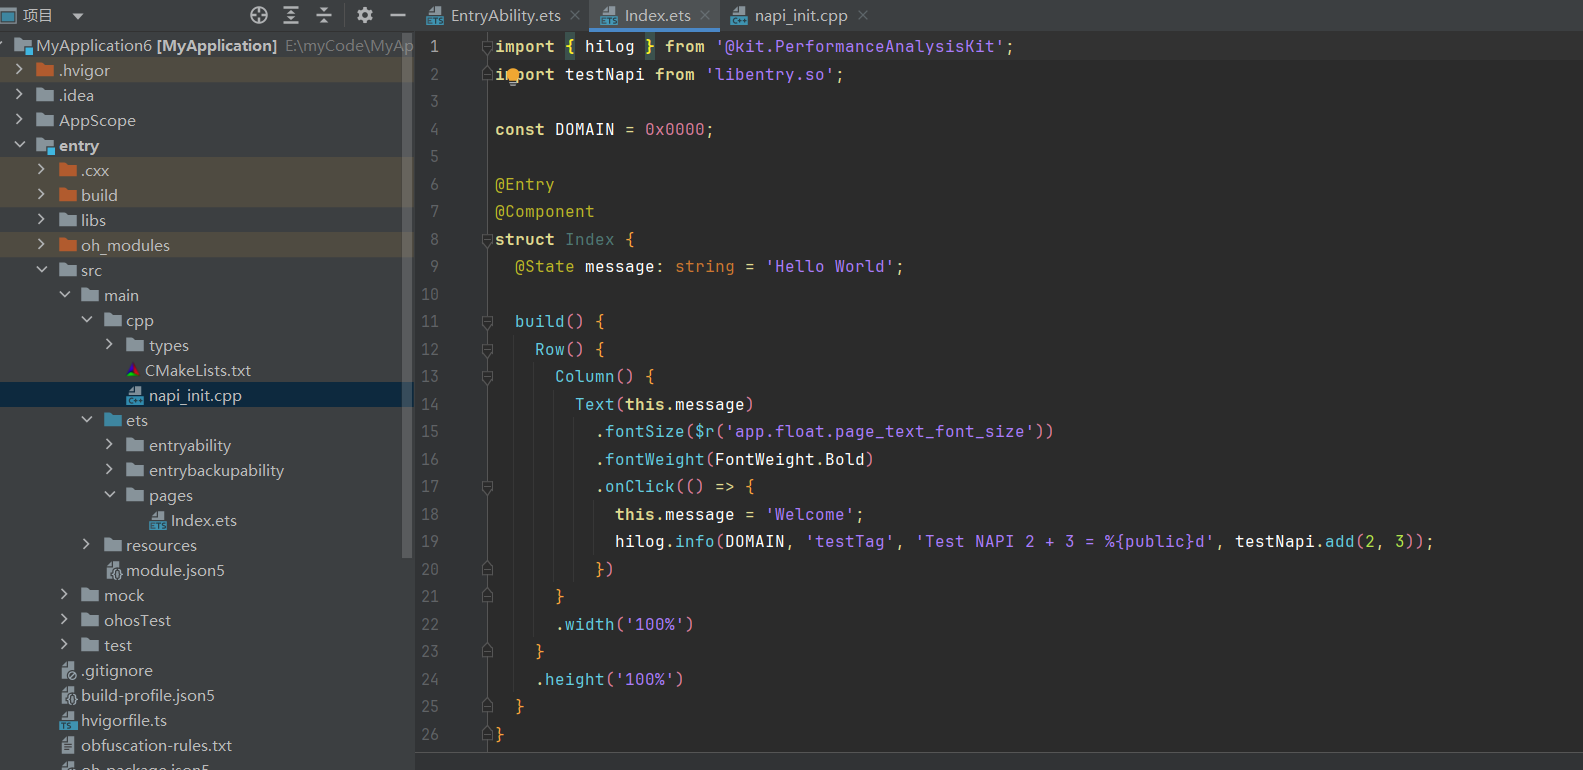1583x770 pixels.
Task: Close the EntryAbility.ets editor tab
Action: (x=575, y=15)
